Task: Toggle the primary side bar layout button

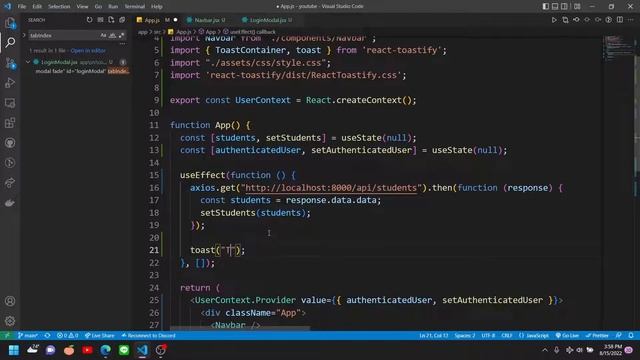Action: (x=546, y=7)
